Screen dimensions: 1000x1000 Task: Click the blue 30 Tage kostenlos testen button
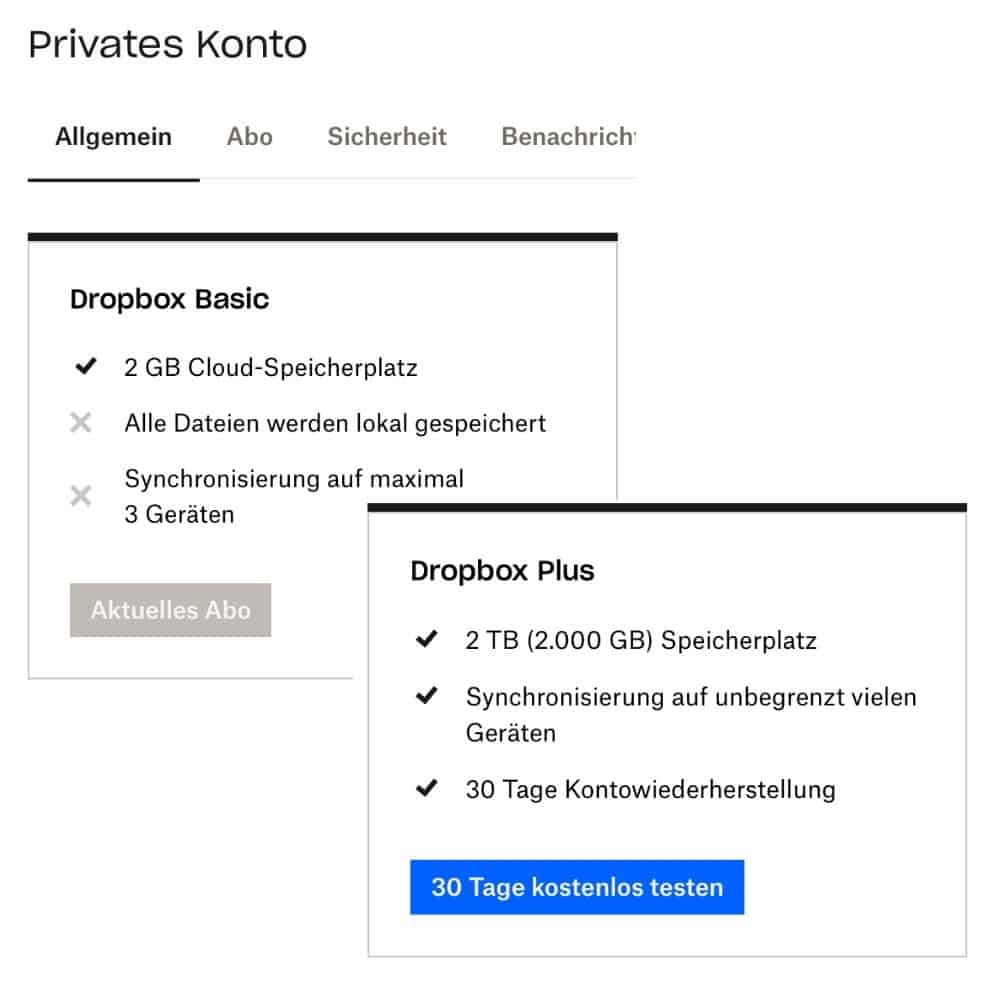(x=577, y=887)
